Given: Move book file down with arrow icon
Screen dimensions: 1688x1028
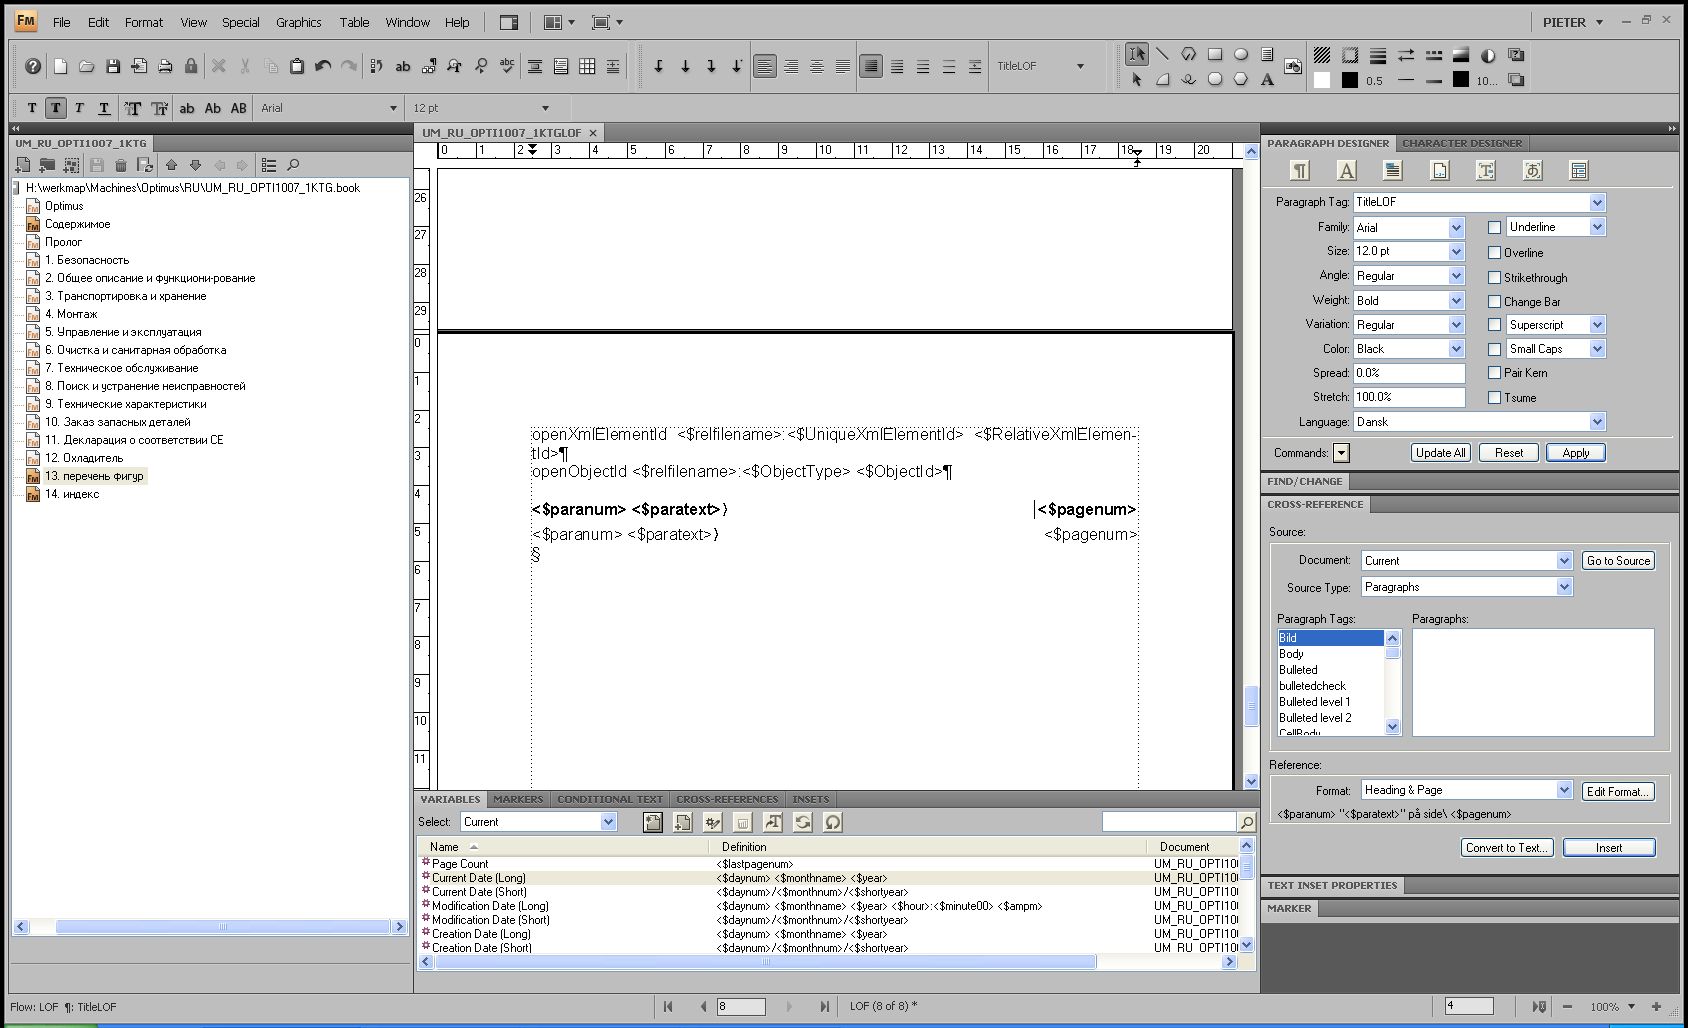Looking at the screenshot, I should pyautogui.click(x=195, y=165).
